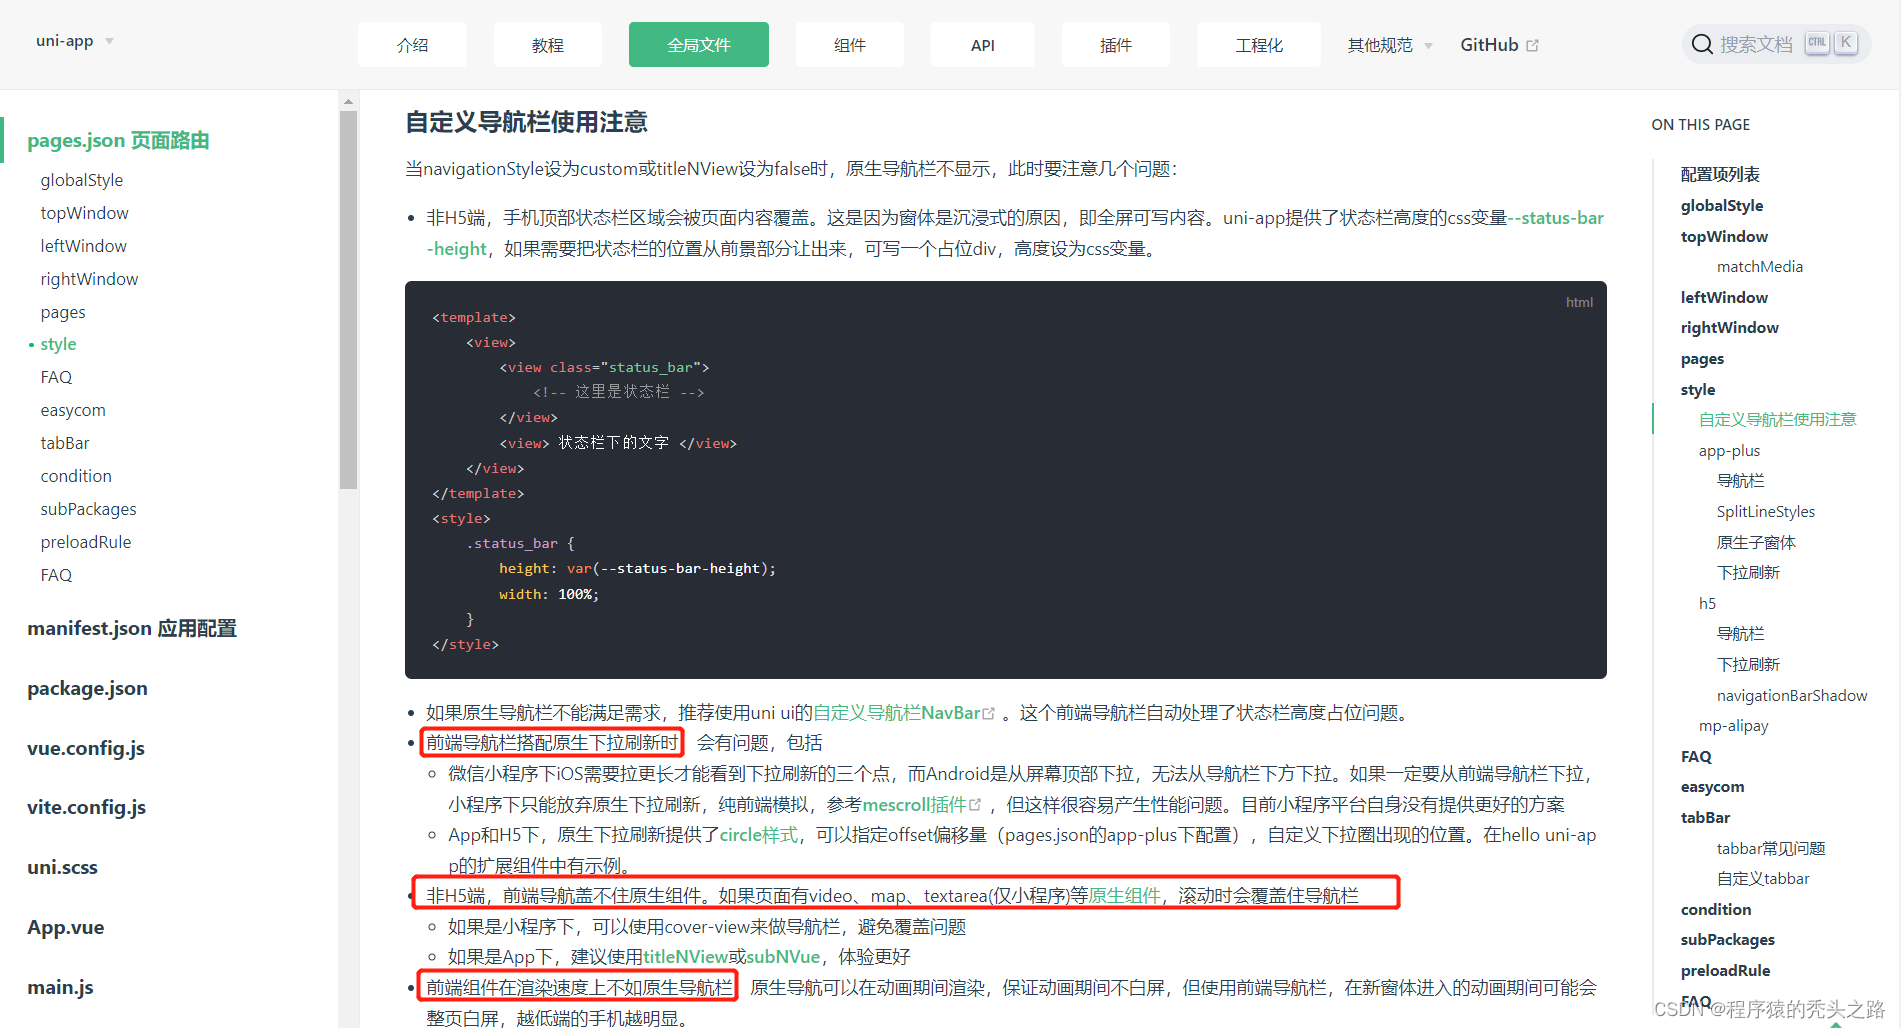
Task: Click the green bullet beside style item
Action: click(31, 344)
